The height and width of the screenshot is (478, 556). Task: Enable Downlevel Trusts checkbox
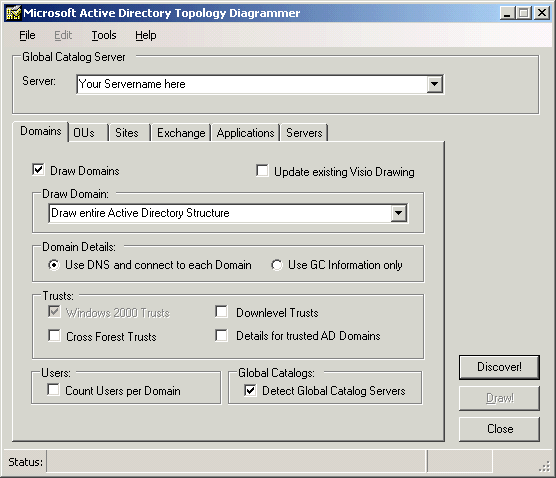[x=221, y=312]
